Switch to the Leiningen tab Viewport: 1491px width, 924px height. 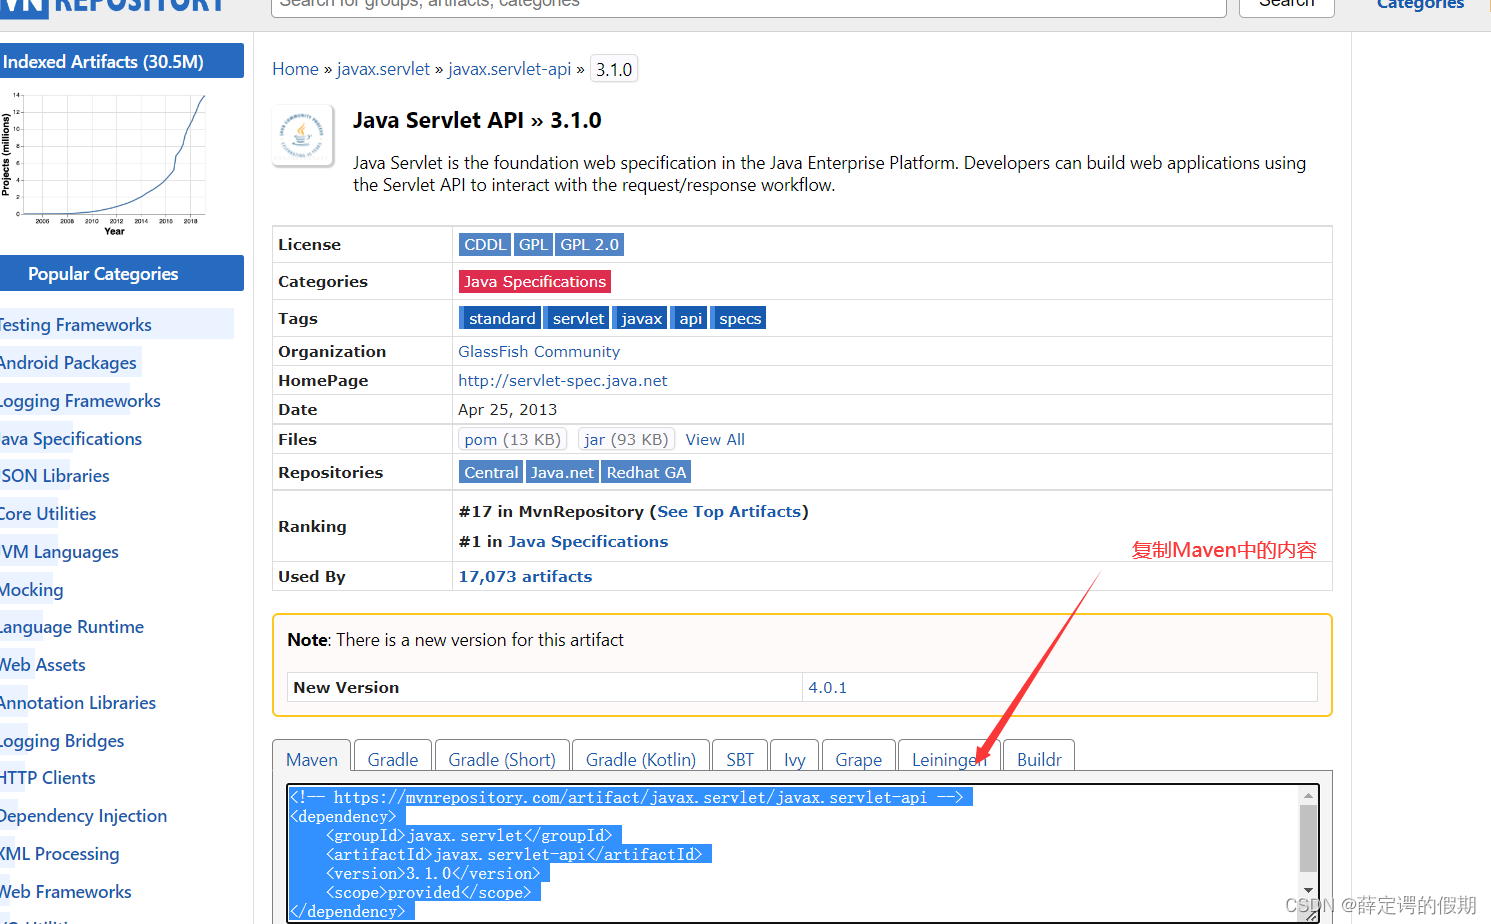coord(949,757)
